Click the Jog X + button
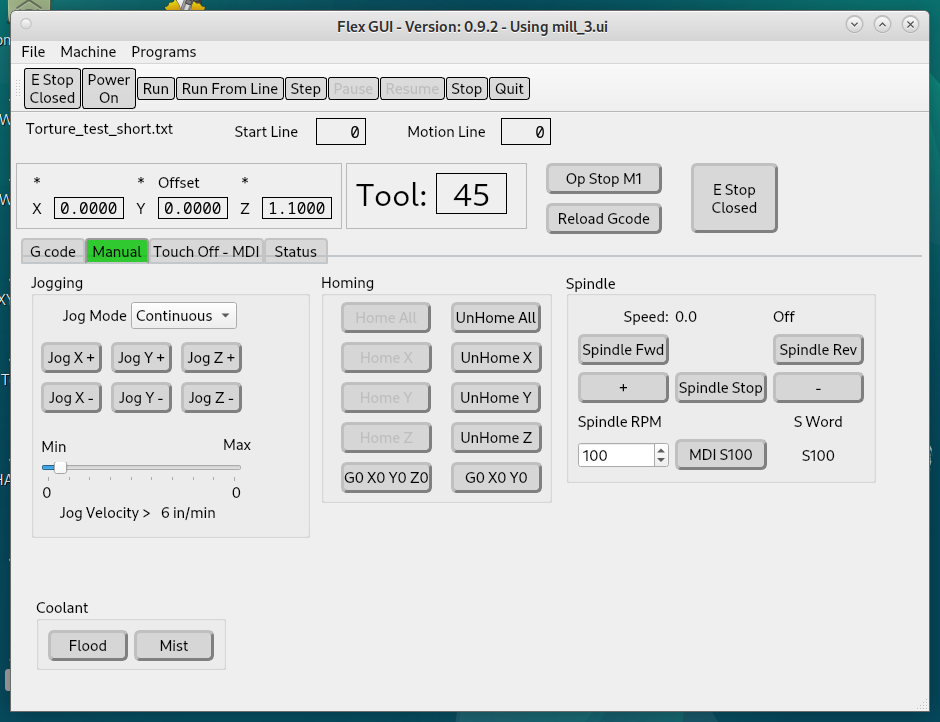Image resolution: width=940 pixels, height=722 pixels. (71, 358)
